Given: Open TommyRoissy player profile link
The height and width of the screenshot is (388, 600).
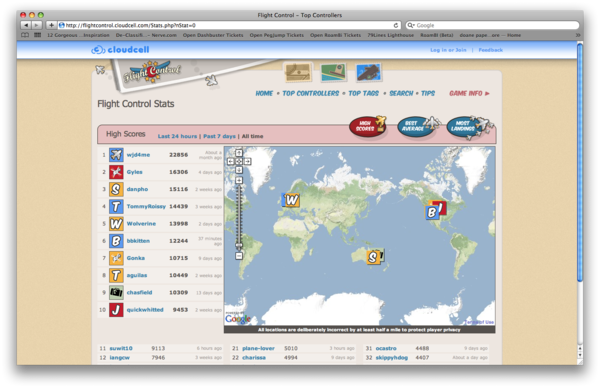Looking at the screenshot, I should 146,206.
